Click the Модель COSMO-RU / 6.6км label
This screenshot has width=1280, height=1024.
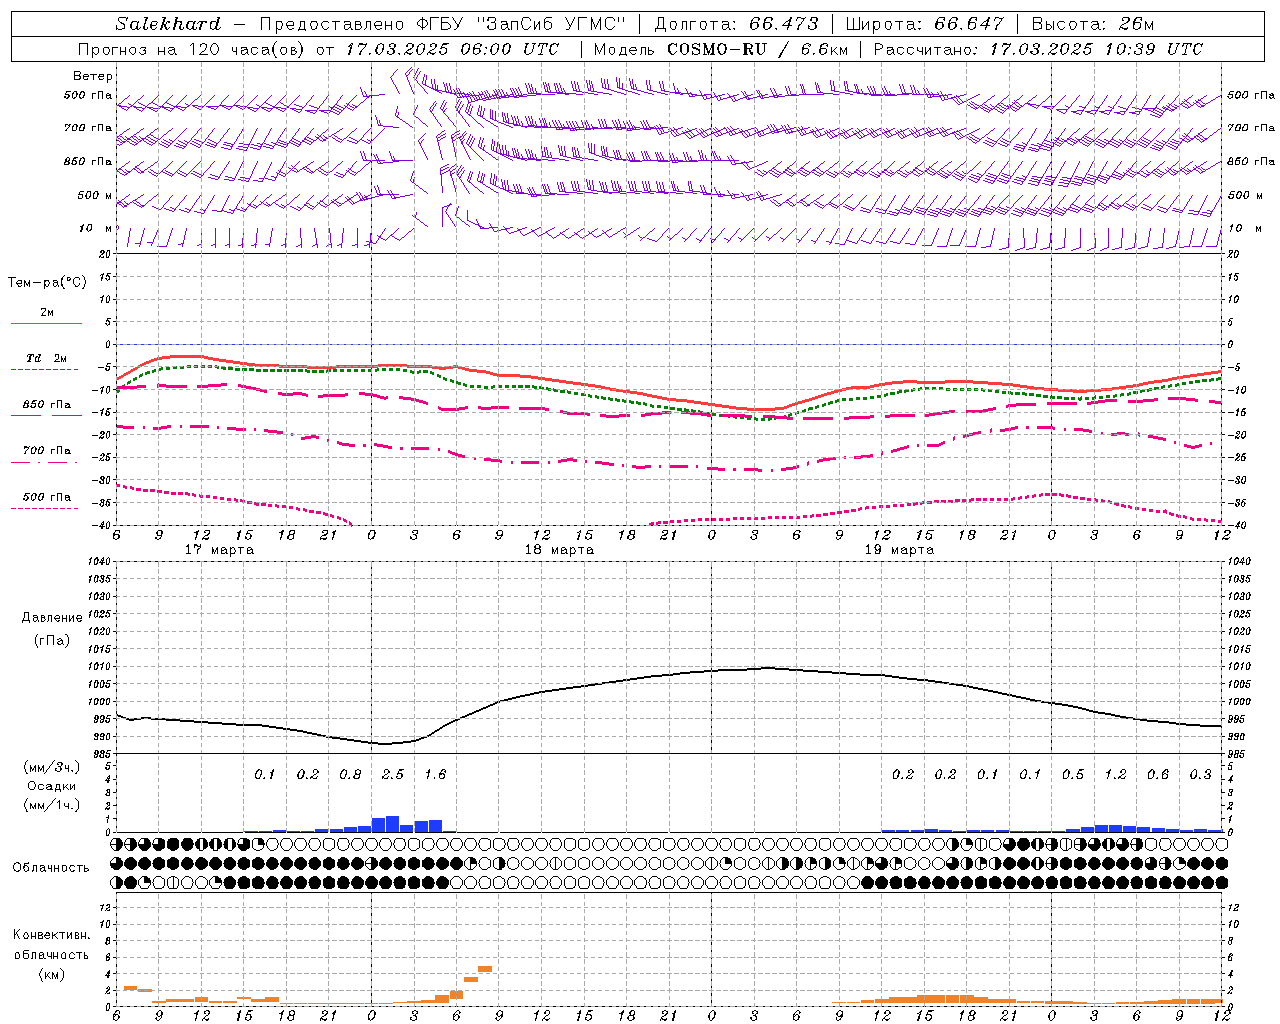click(x=721, y=49)
